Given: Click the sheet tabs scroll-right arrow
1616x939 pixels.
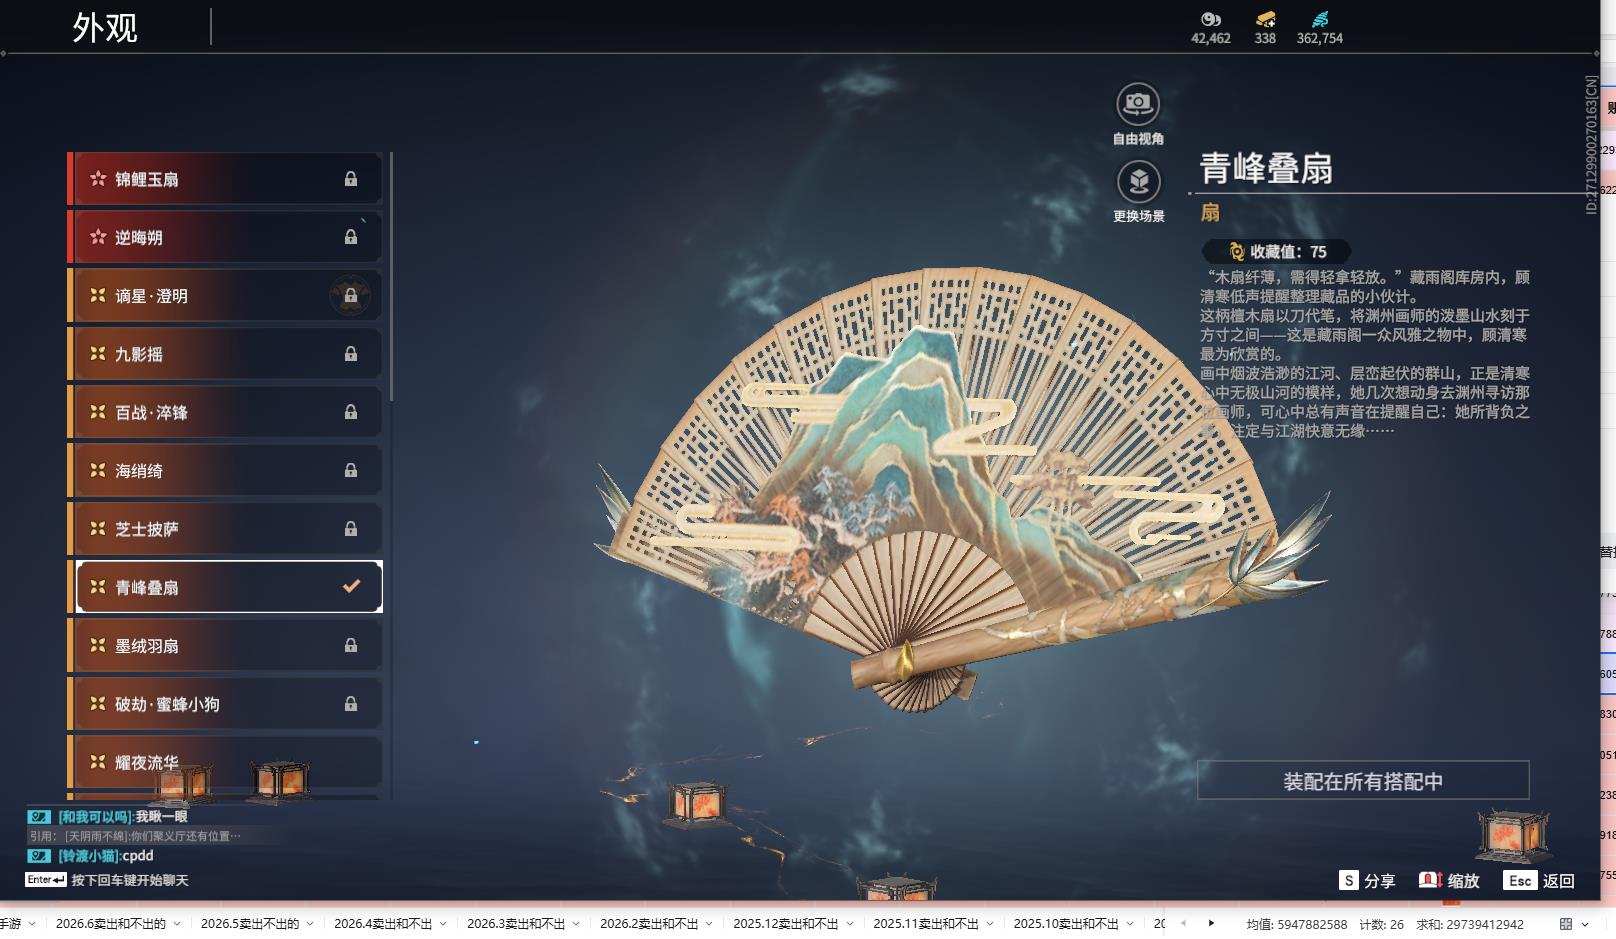Looking at the screenshot, I should 1211,923.
